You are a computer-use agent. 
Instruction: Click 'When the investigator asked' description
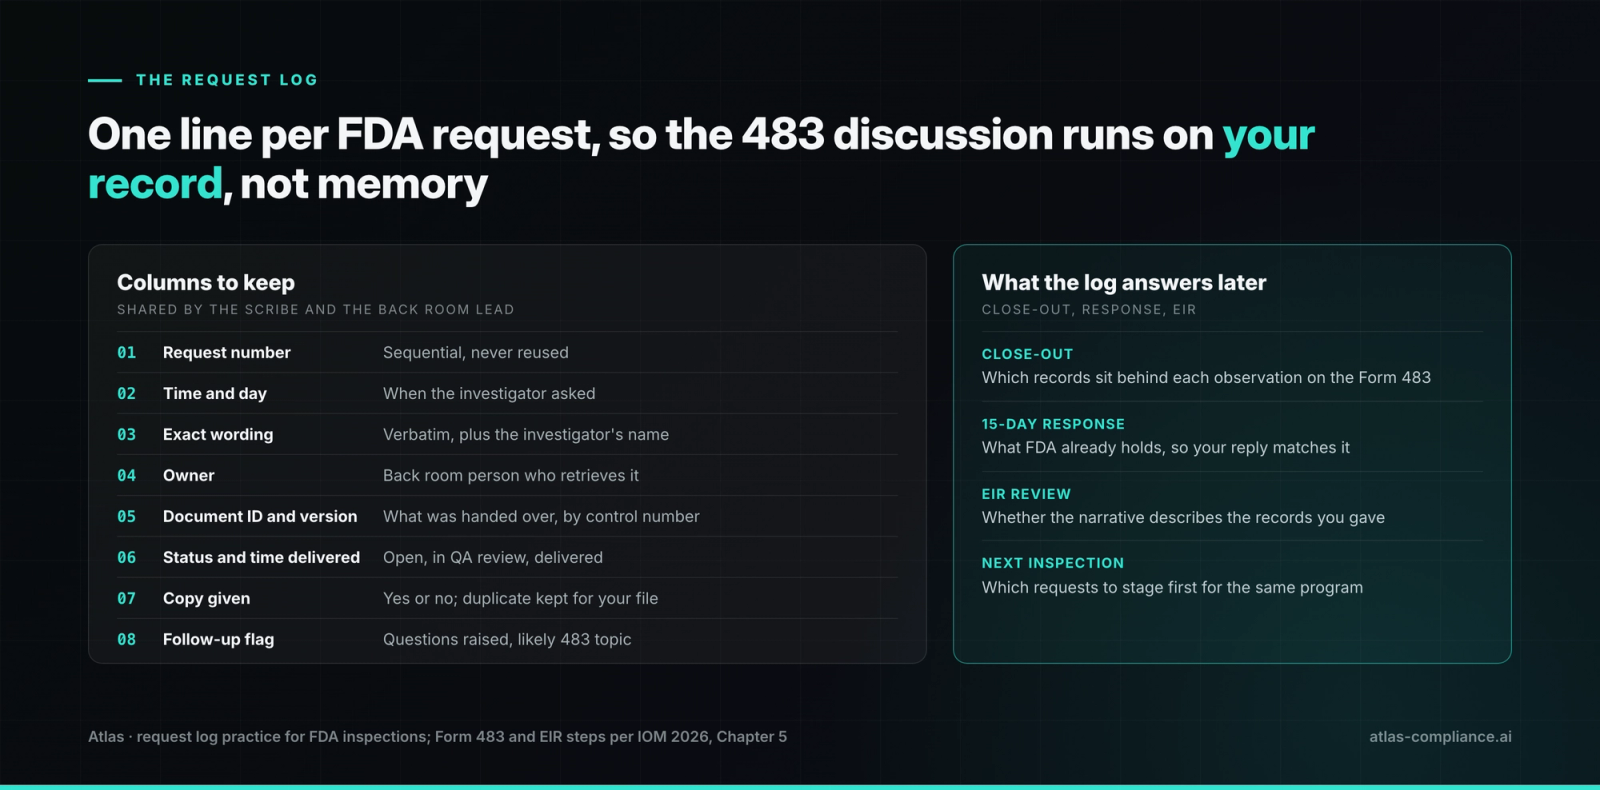(489, 393)
